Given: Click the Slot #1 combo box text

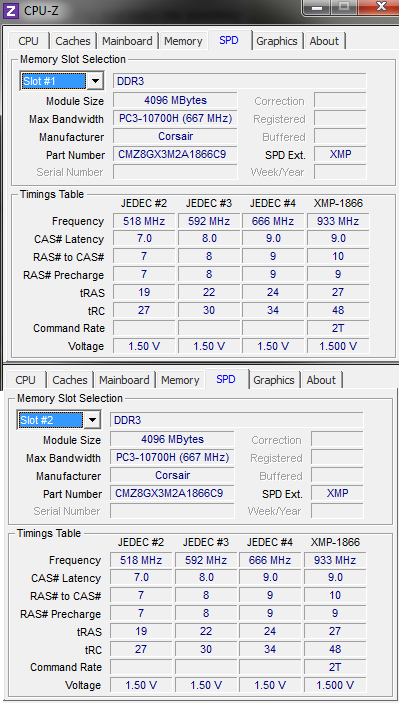Looking at the screenshot, I should pos(53,81).
